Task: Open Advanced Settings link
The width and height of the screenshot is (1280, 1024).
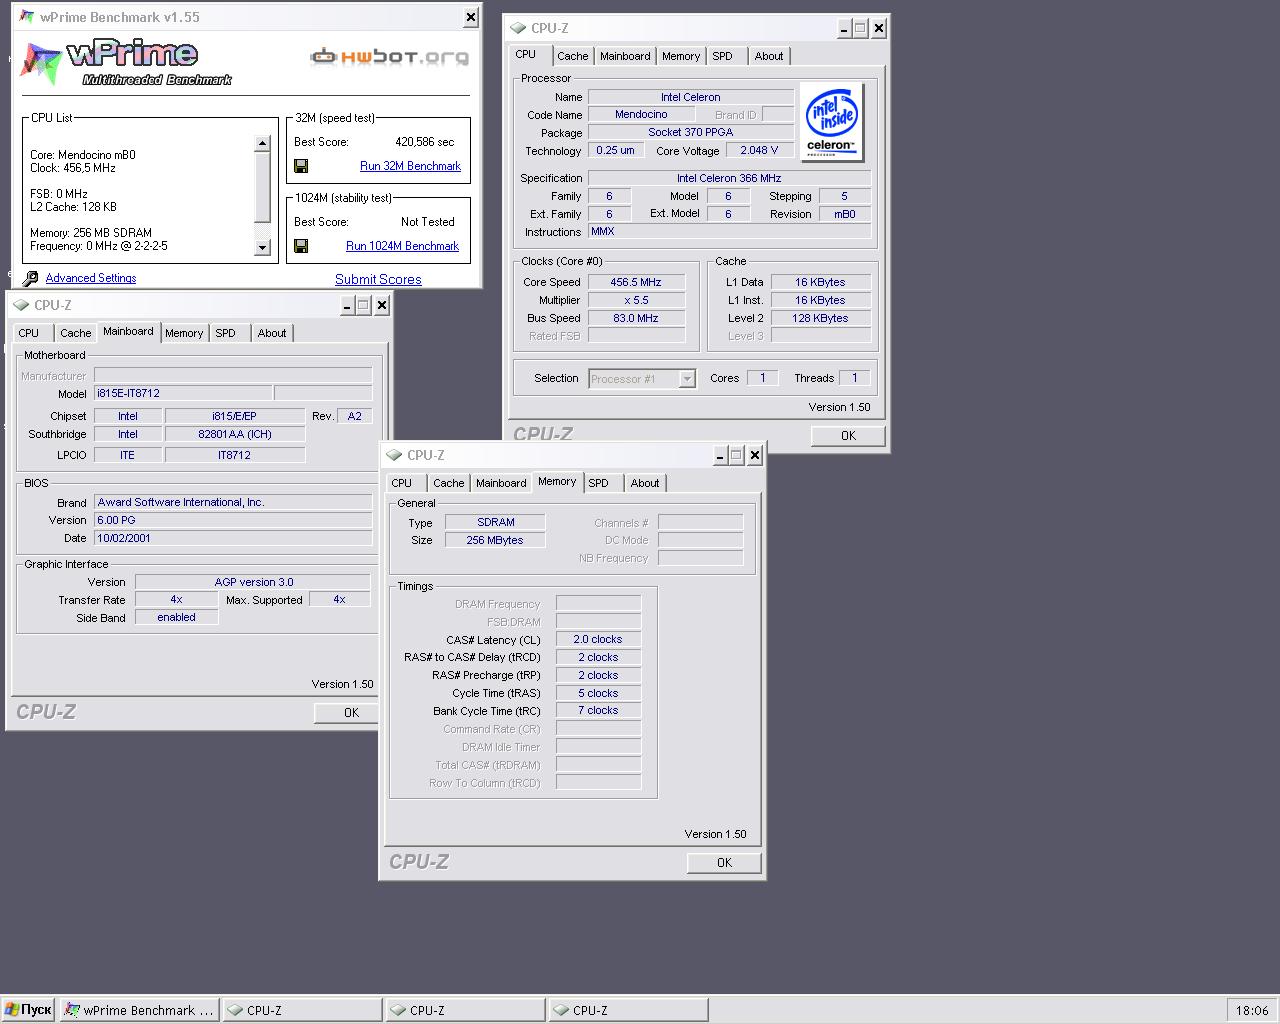Action: pyautogui.click(x=91, y=278)
